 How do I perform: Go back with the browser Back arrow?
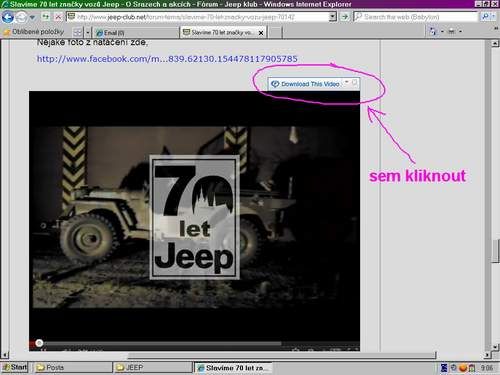pos(8,17)
